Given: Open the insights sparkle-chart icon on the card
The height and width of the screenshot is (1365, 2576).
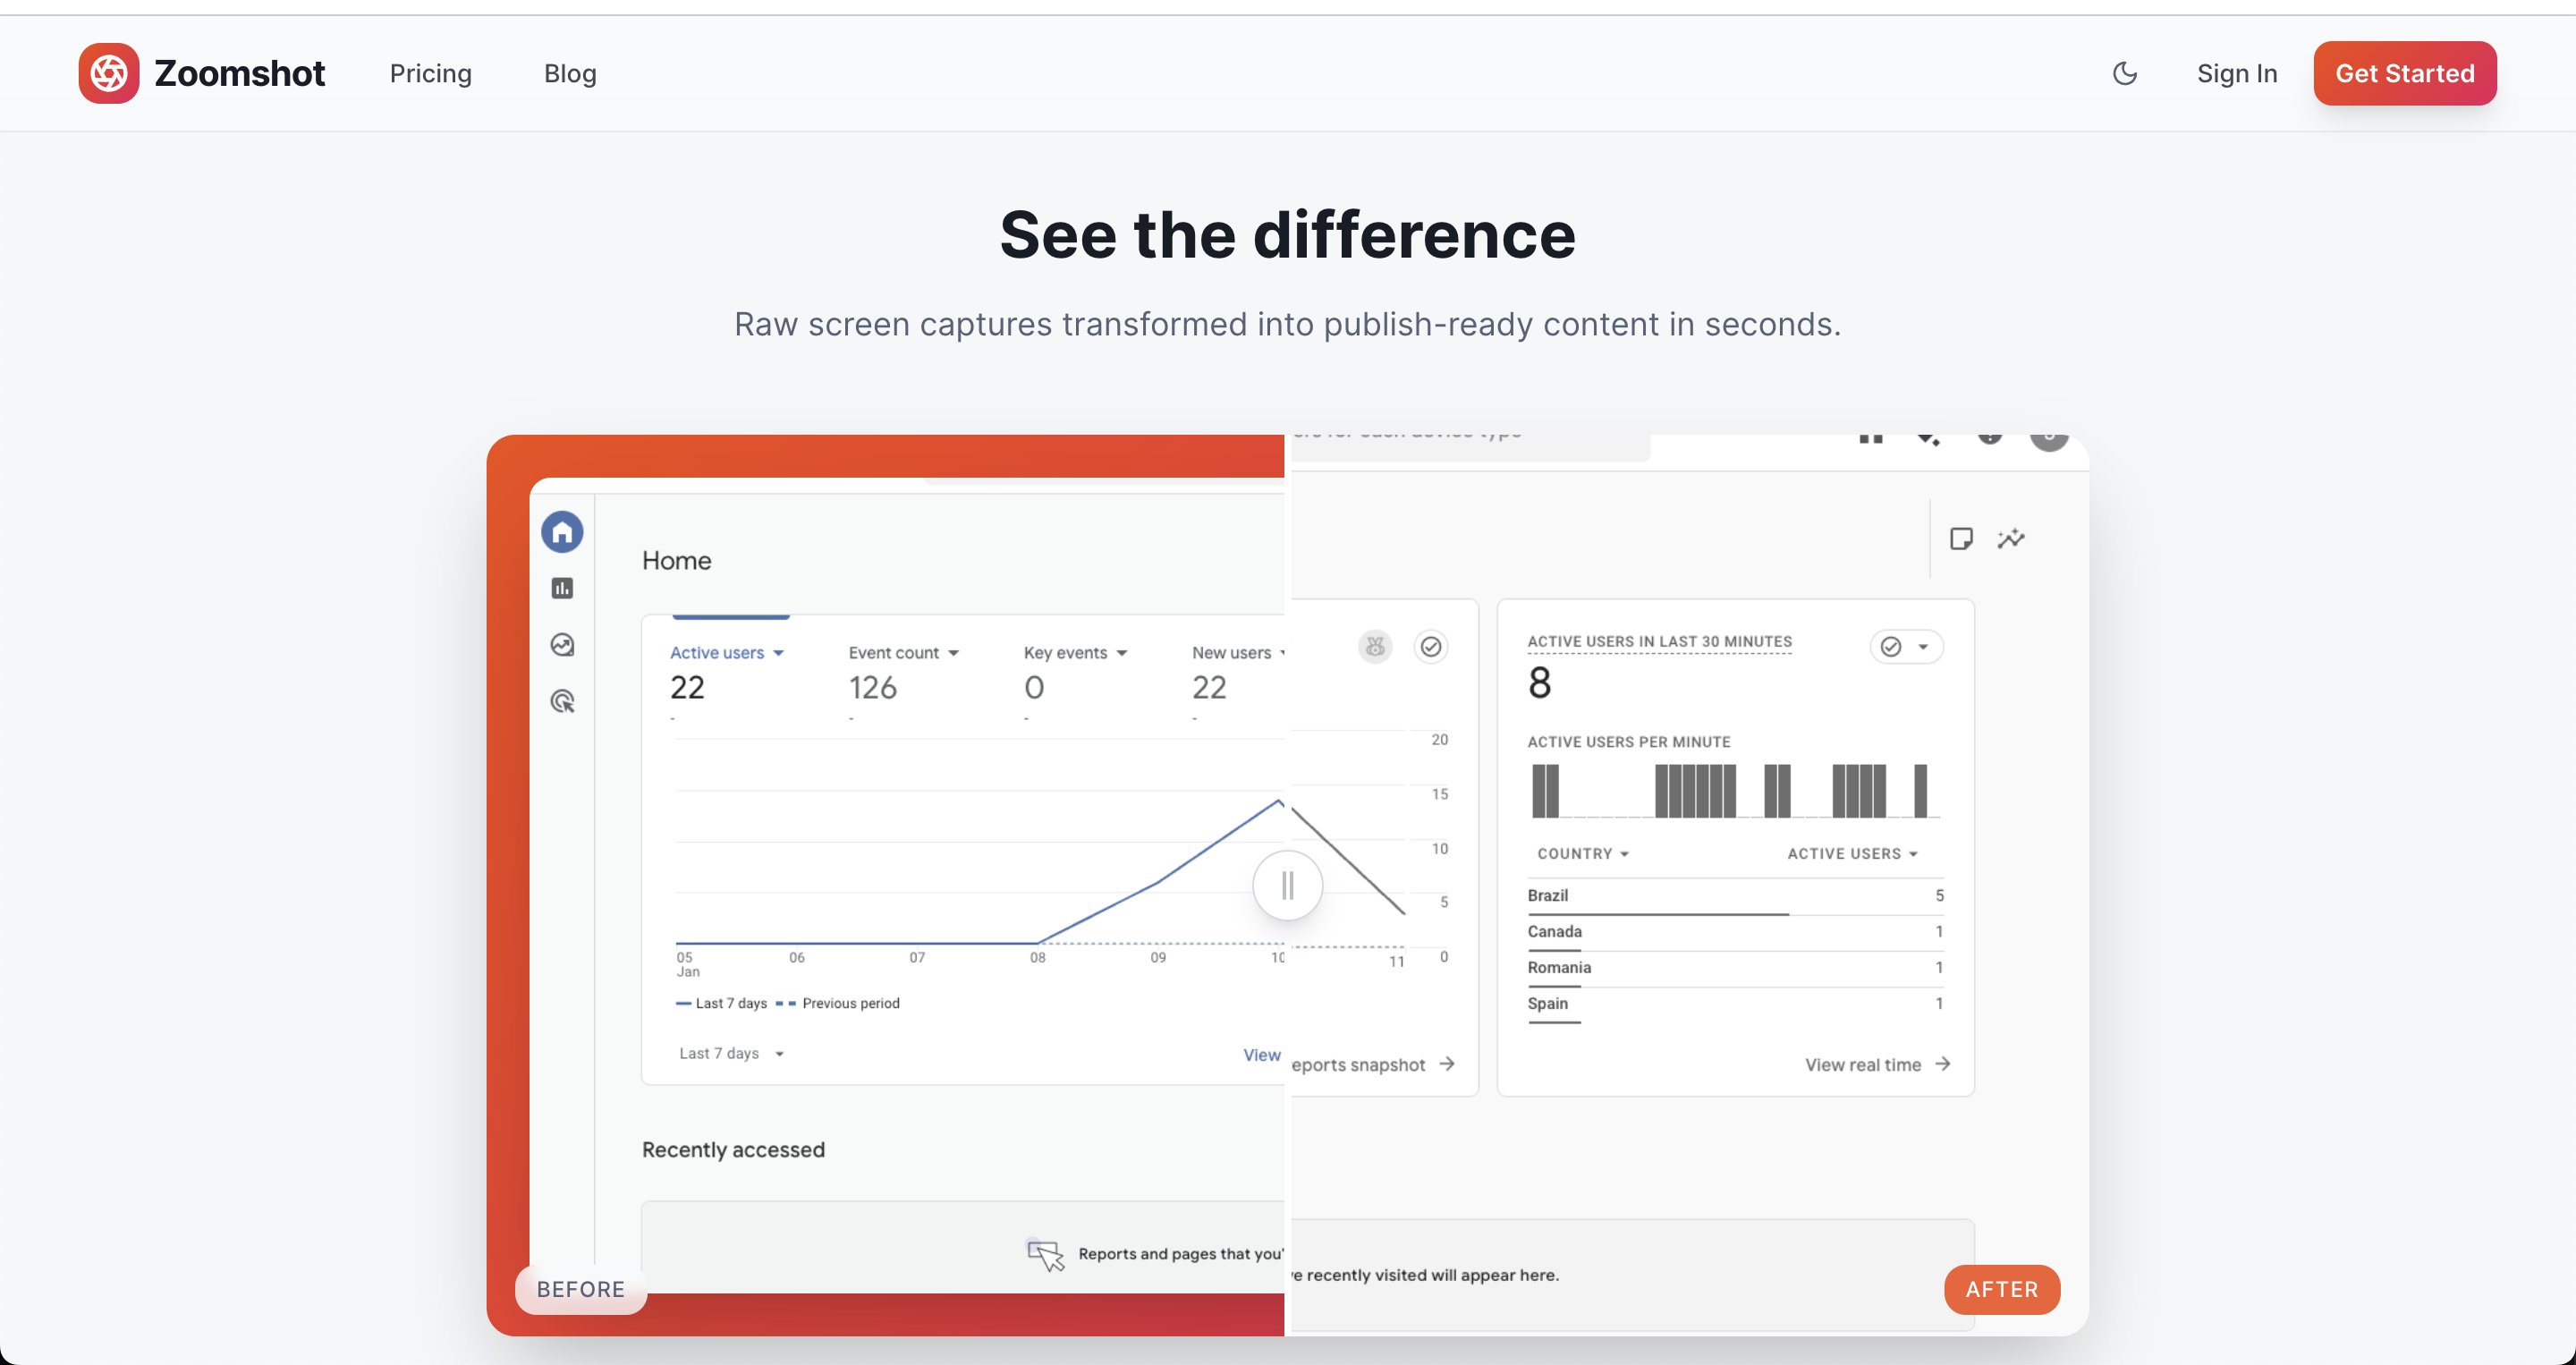Looking at the screenshot, I should tap(2012, 539).
